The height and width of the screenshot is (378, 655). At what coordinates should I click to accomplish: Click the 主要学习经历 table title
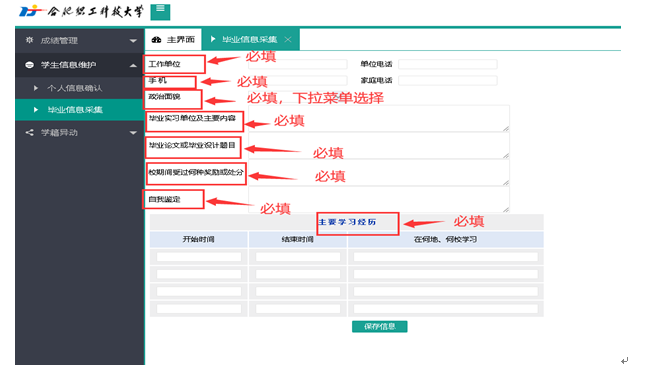[347, 222]
